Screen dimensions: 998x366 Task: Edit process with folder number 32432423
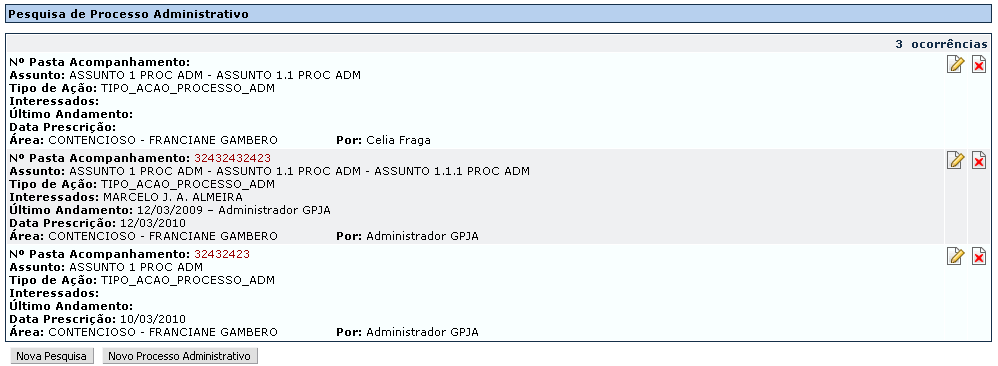[955, 256]
